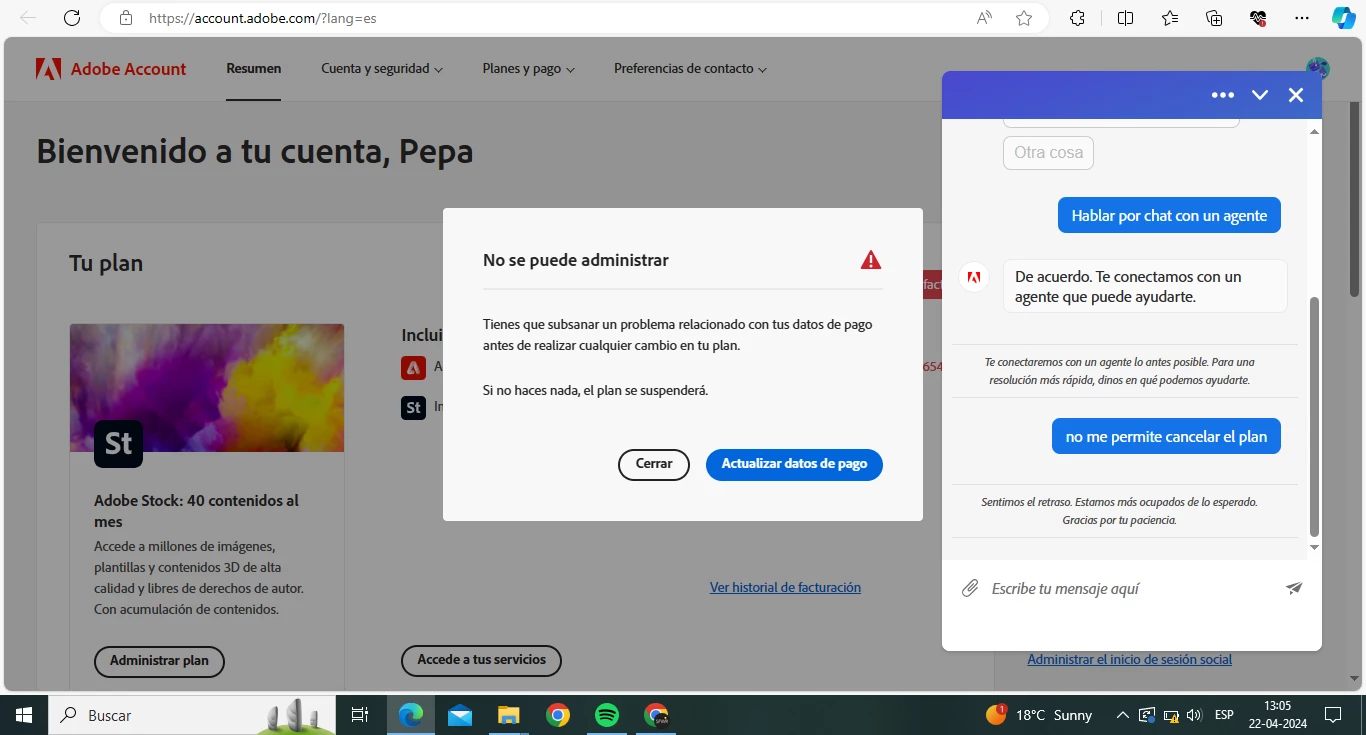Click the Adobe logo in the header
The height and width of the screenshot is (735, 1366).
click(48, 69)
